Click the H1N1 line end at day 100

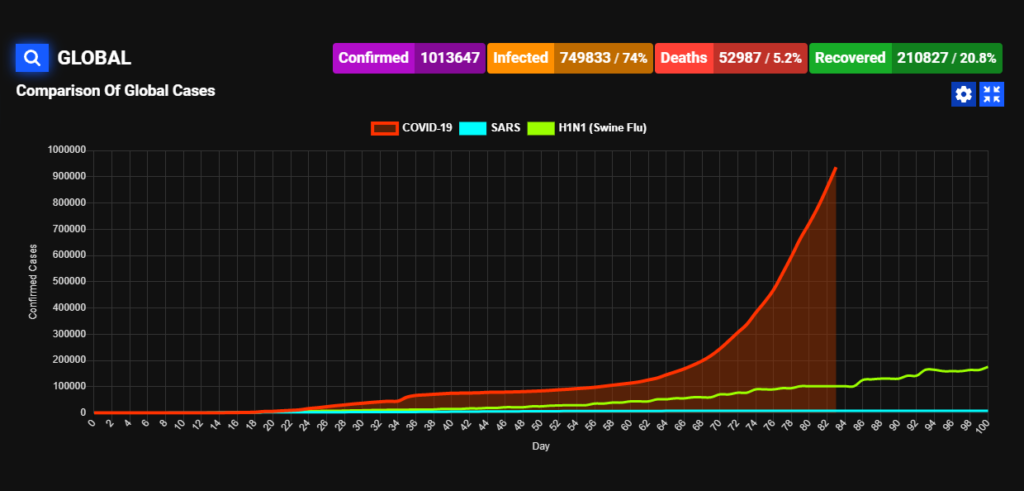point(987,367)
